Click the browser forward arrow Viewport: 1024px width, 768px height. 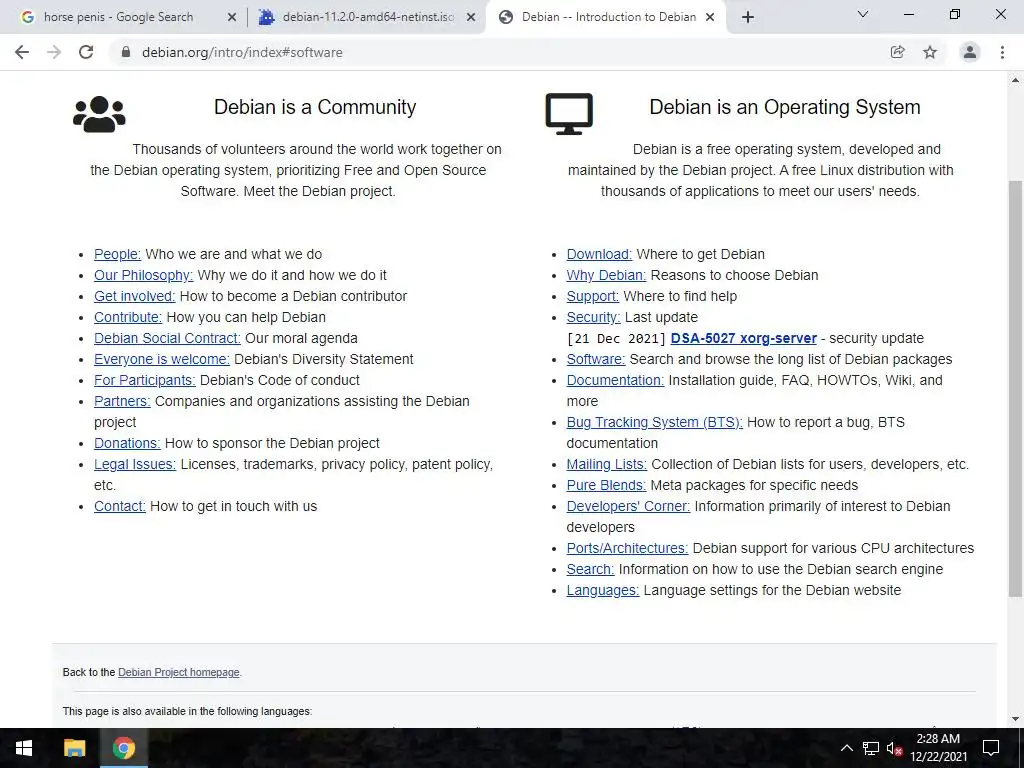[x=54, y=52]
